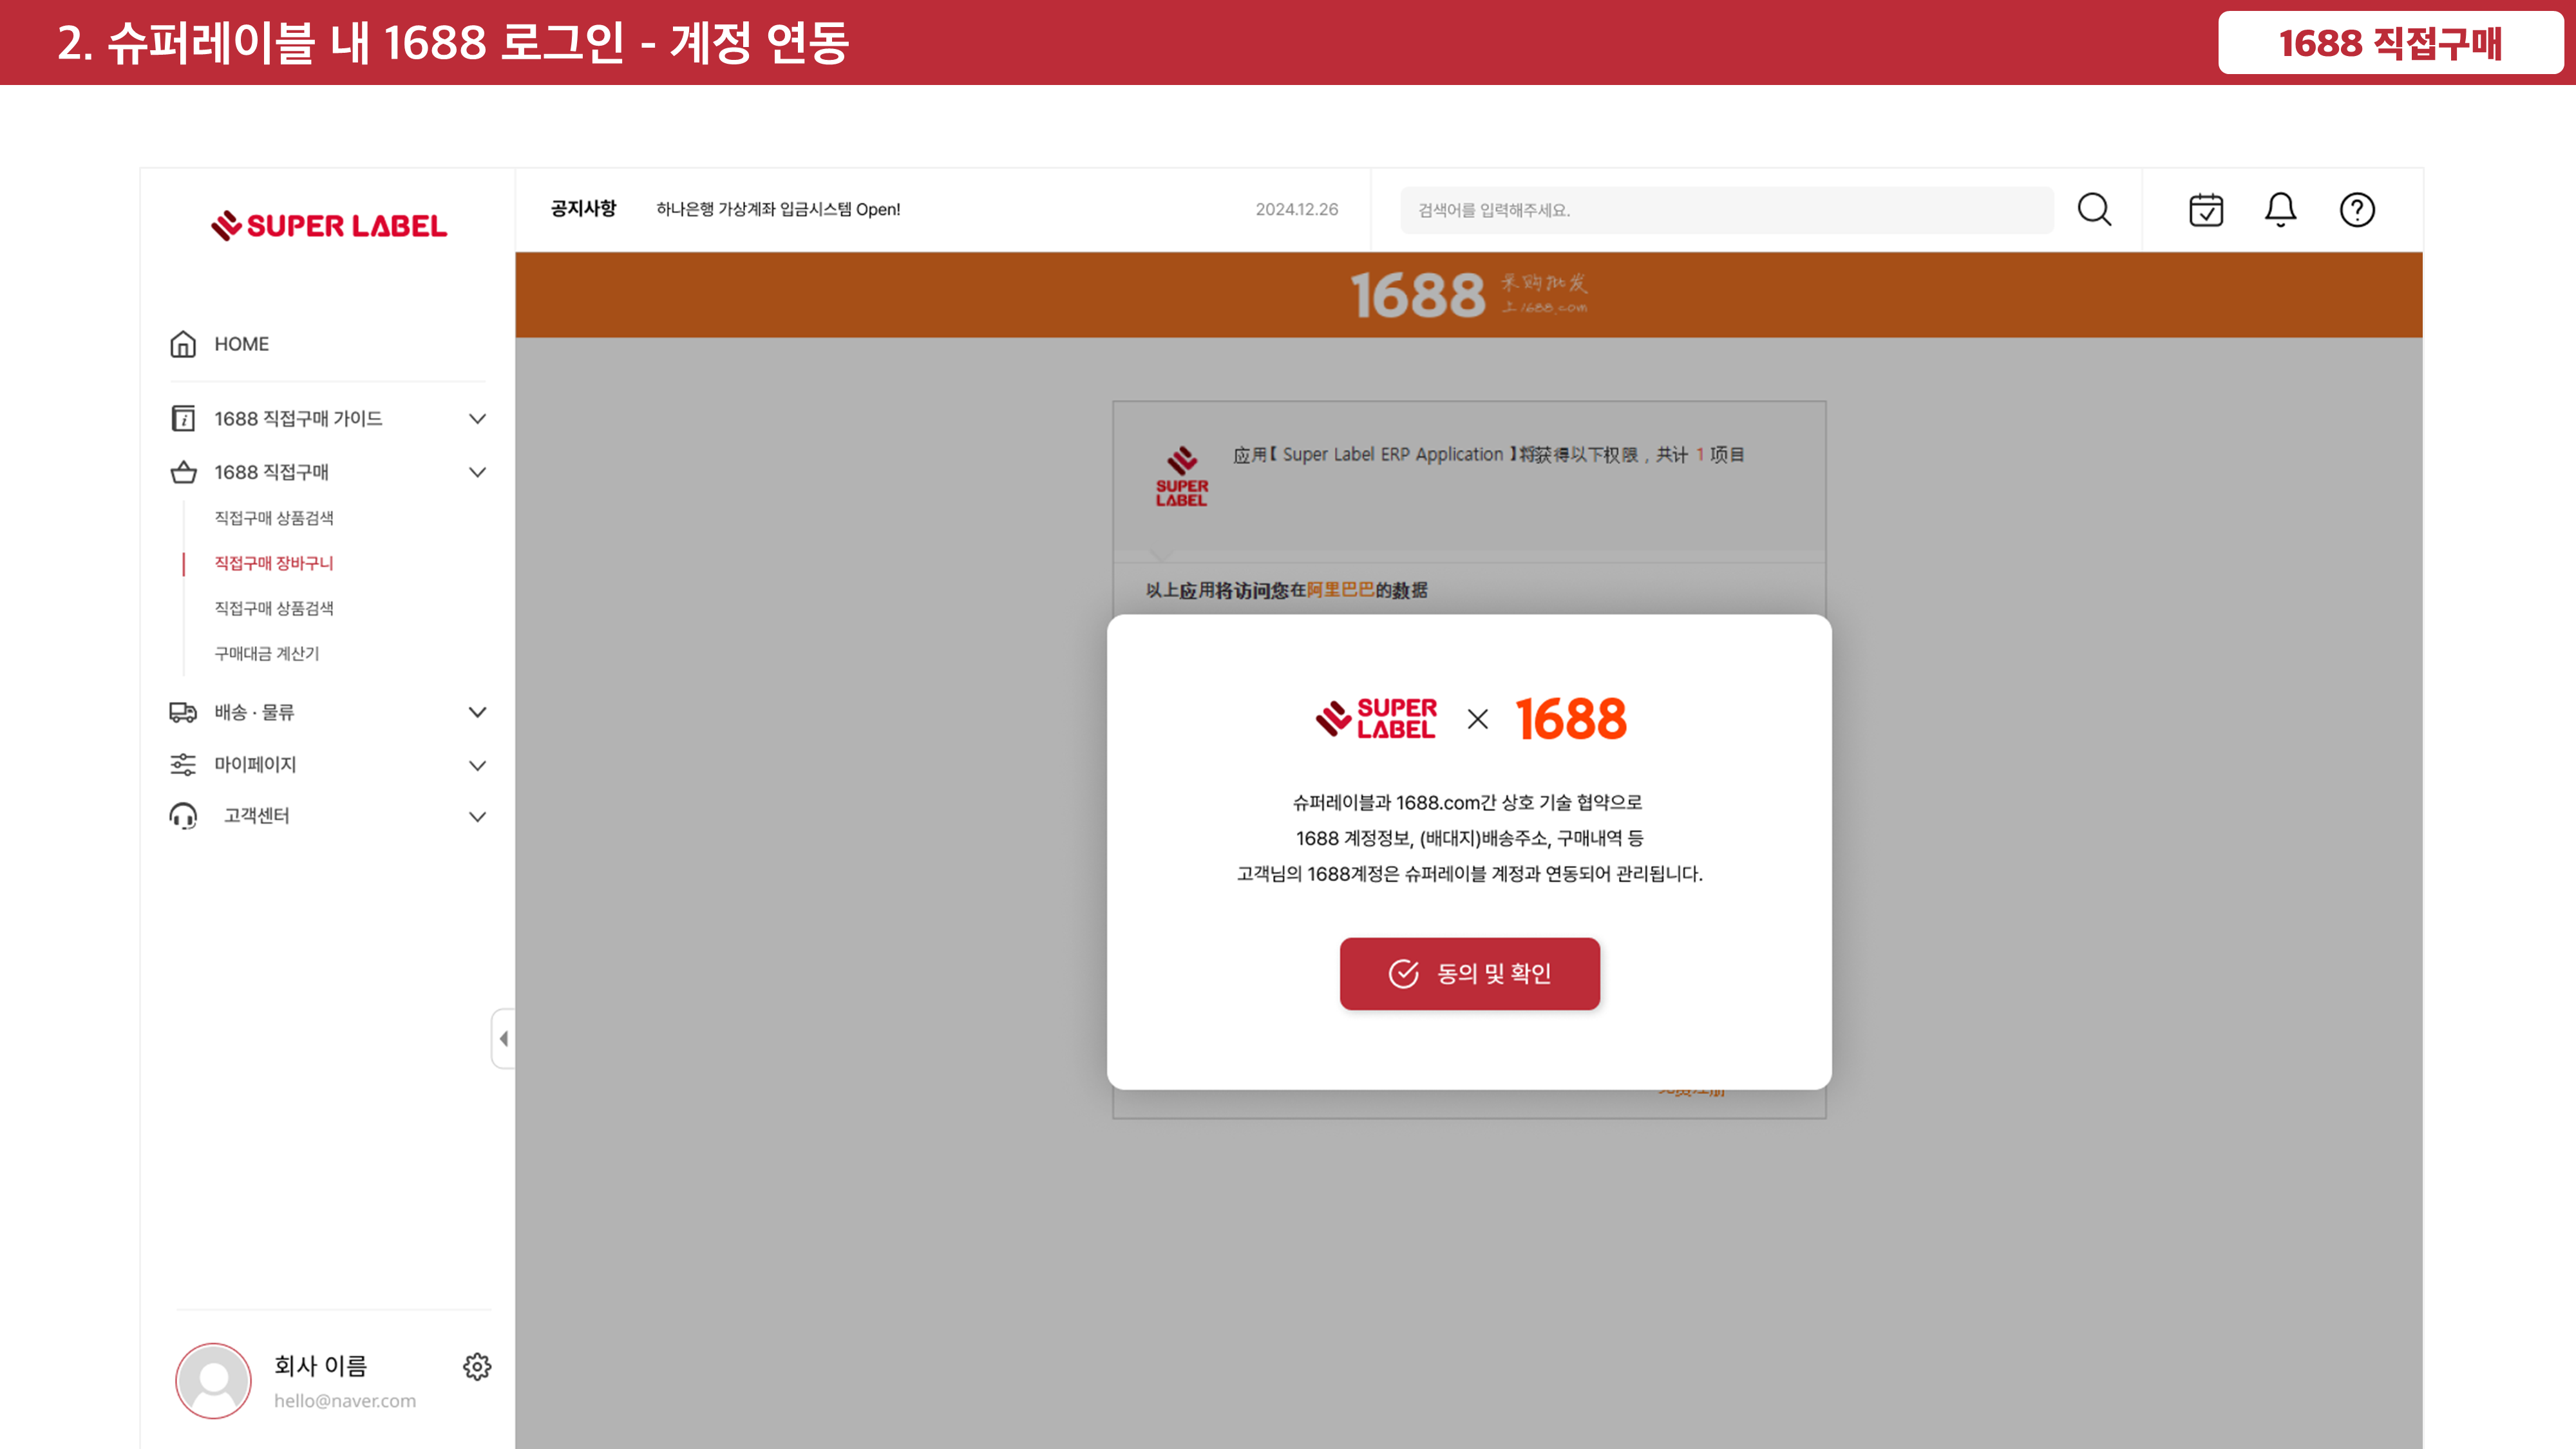Click the 1688 직접구매 header badge
The height and width of the screenshot is (1449, 2576).
coord(2390,43)
